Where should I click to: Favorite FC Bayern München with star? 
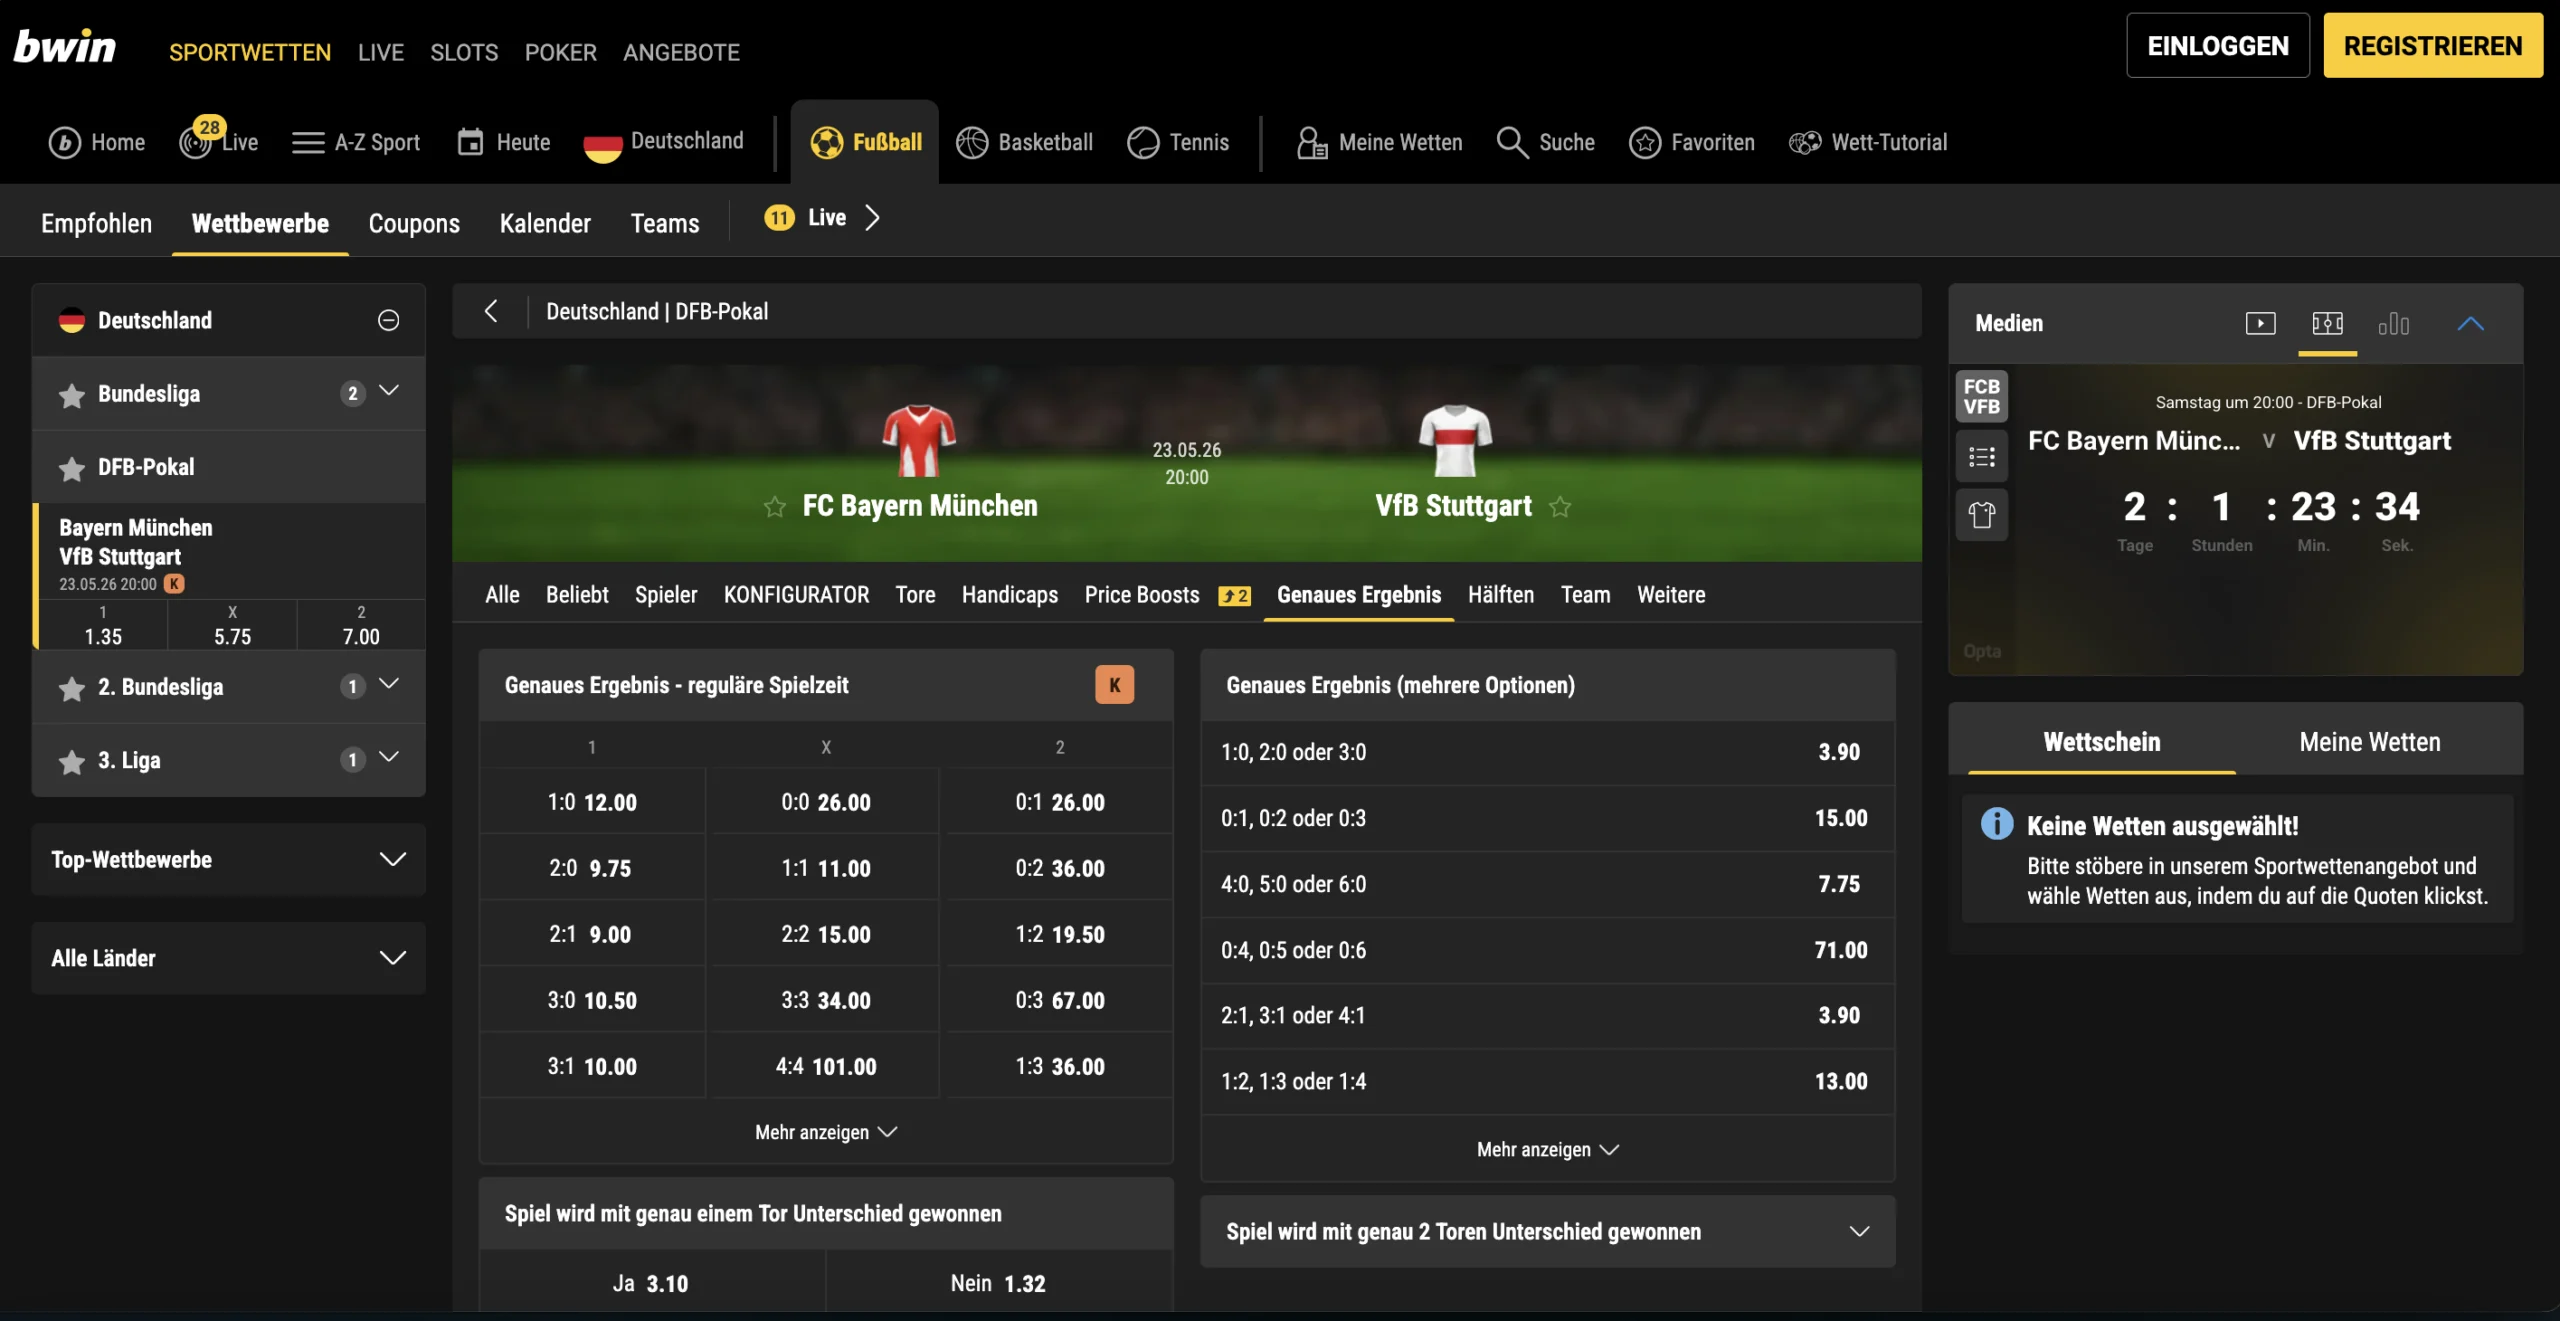click(x=775, y=507)
